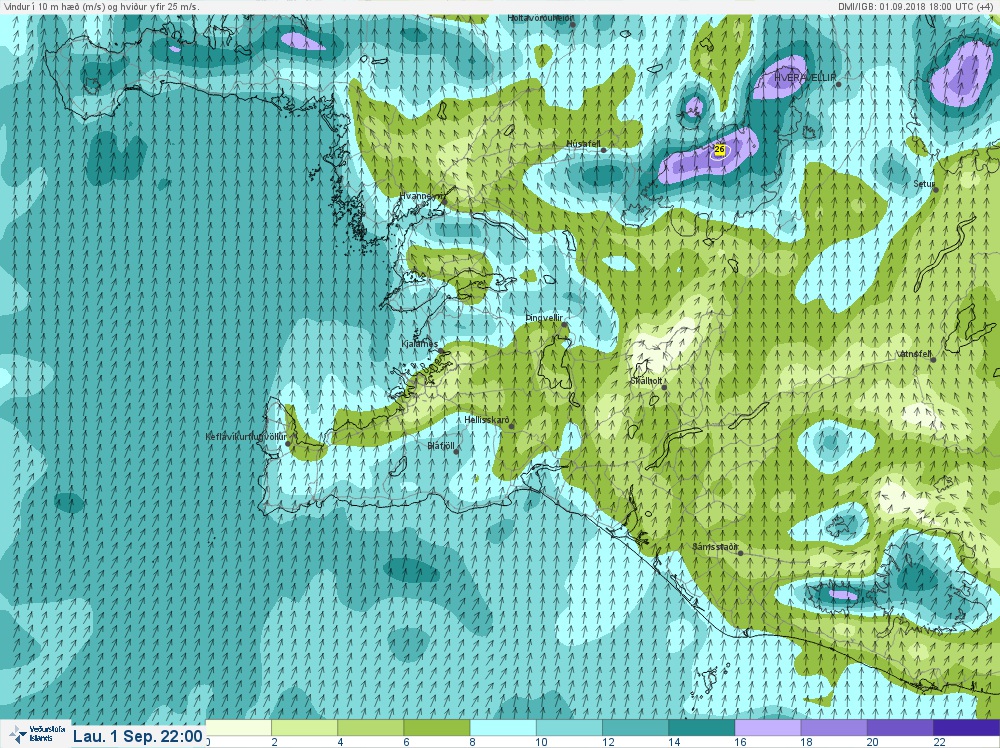The height and width of the screenshot is (748, 1000).
Task: Click the Þingvellir station label
Action: click(544, 318)
